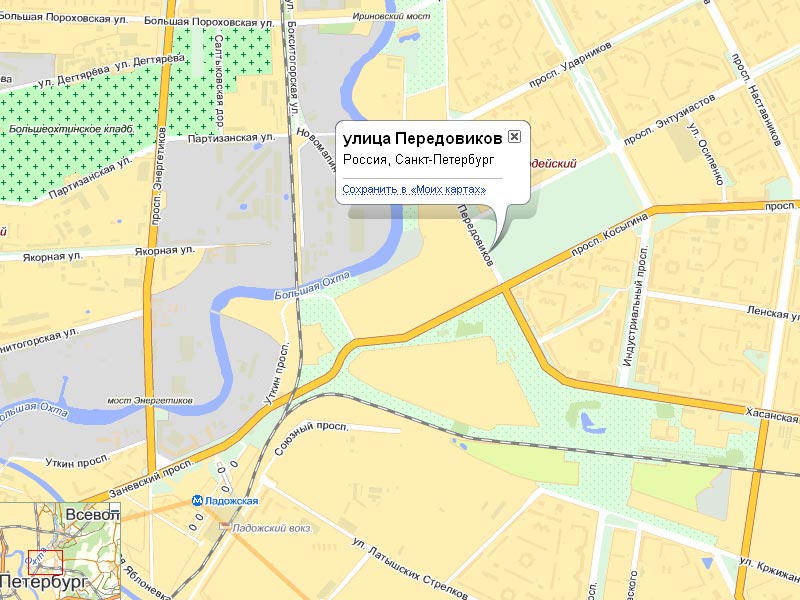Click the Большеохтинское кладб. cemetery label
The height and width of the screenshot is (600, 800).
(71, 129)
